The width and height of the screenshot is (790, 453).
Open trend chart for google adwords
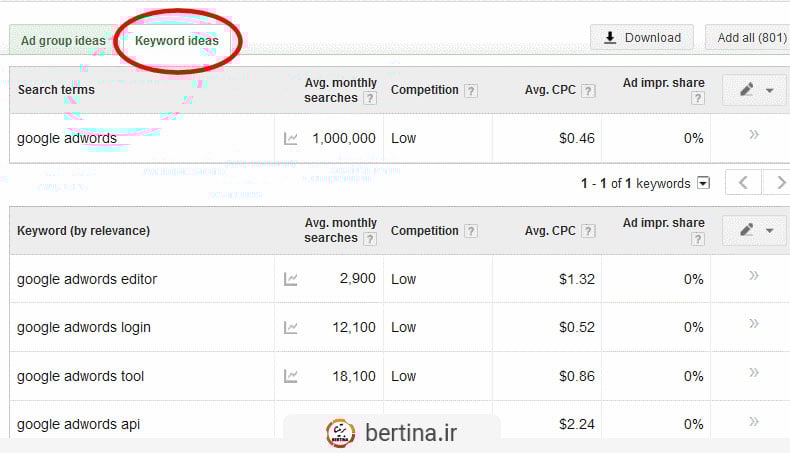pyautogui.click(x=291, y=138)
